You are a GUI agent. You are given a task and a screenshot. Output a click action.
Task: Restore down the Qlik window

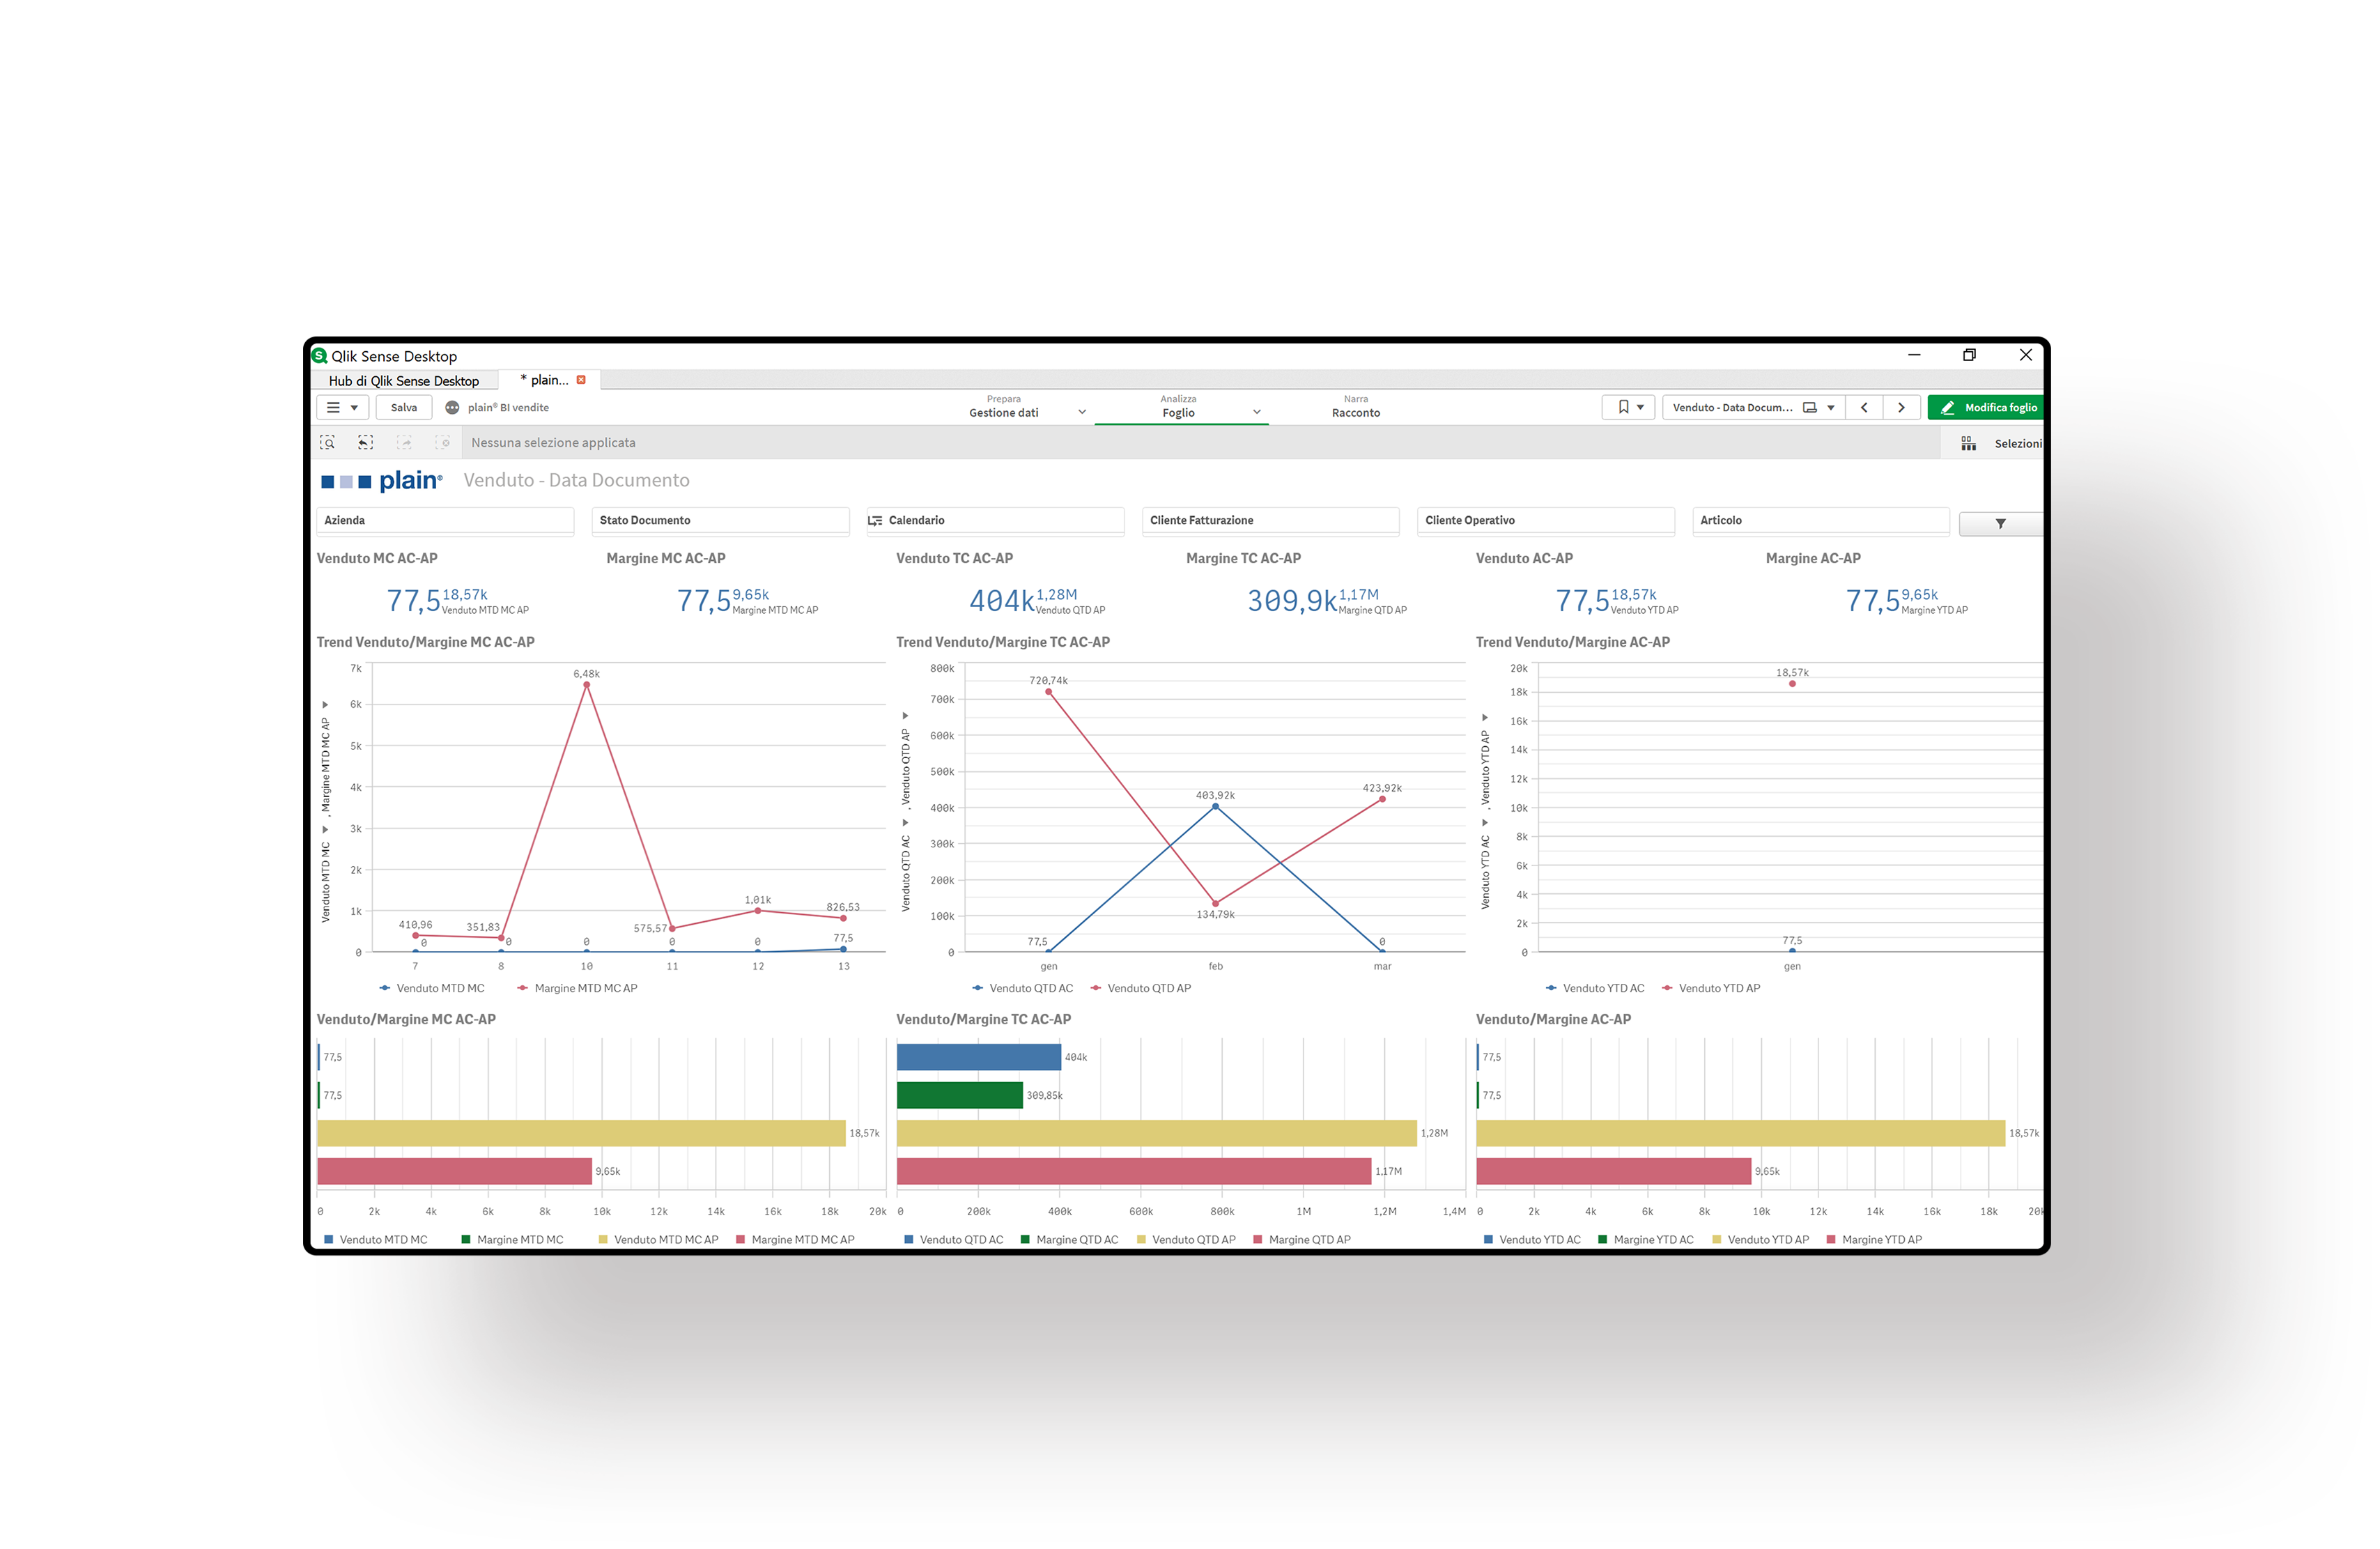[x=1969, y=355]
